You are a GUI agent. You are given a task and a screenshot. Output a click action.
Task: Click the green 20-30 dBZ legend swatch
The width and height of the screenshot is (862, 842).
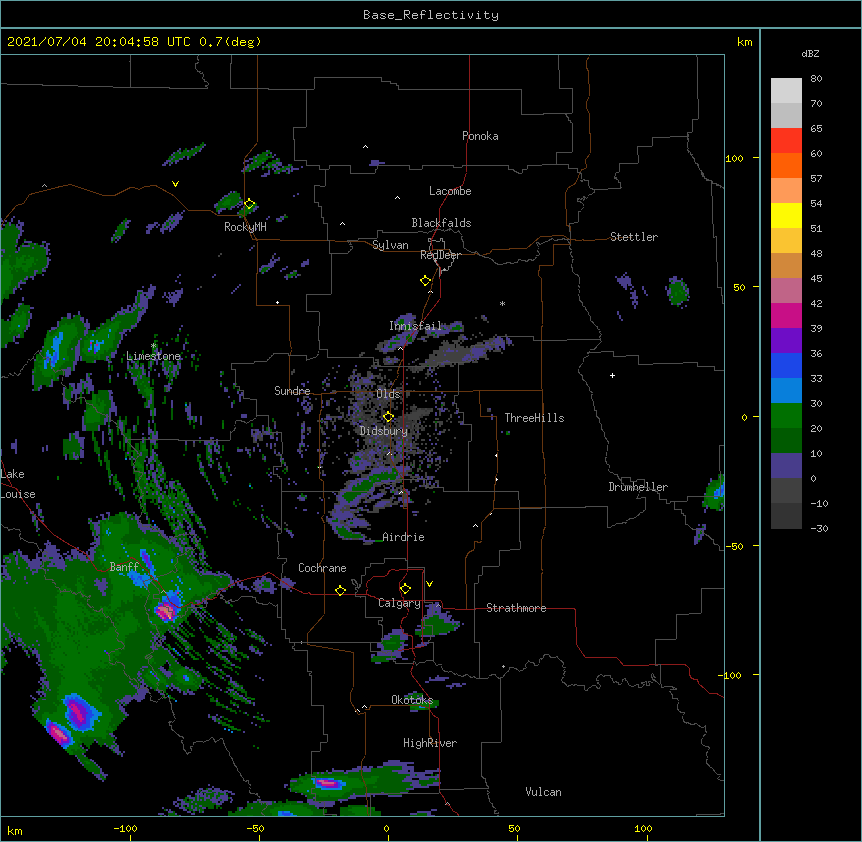[786, 416]
